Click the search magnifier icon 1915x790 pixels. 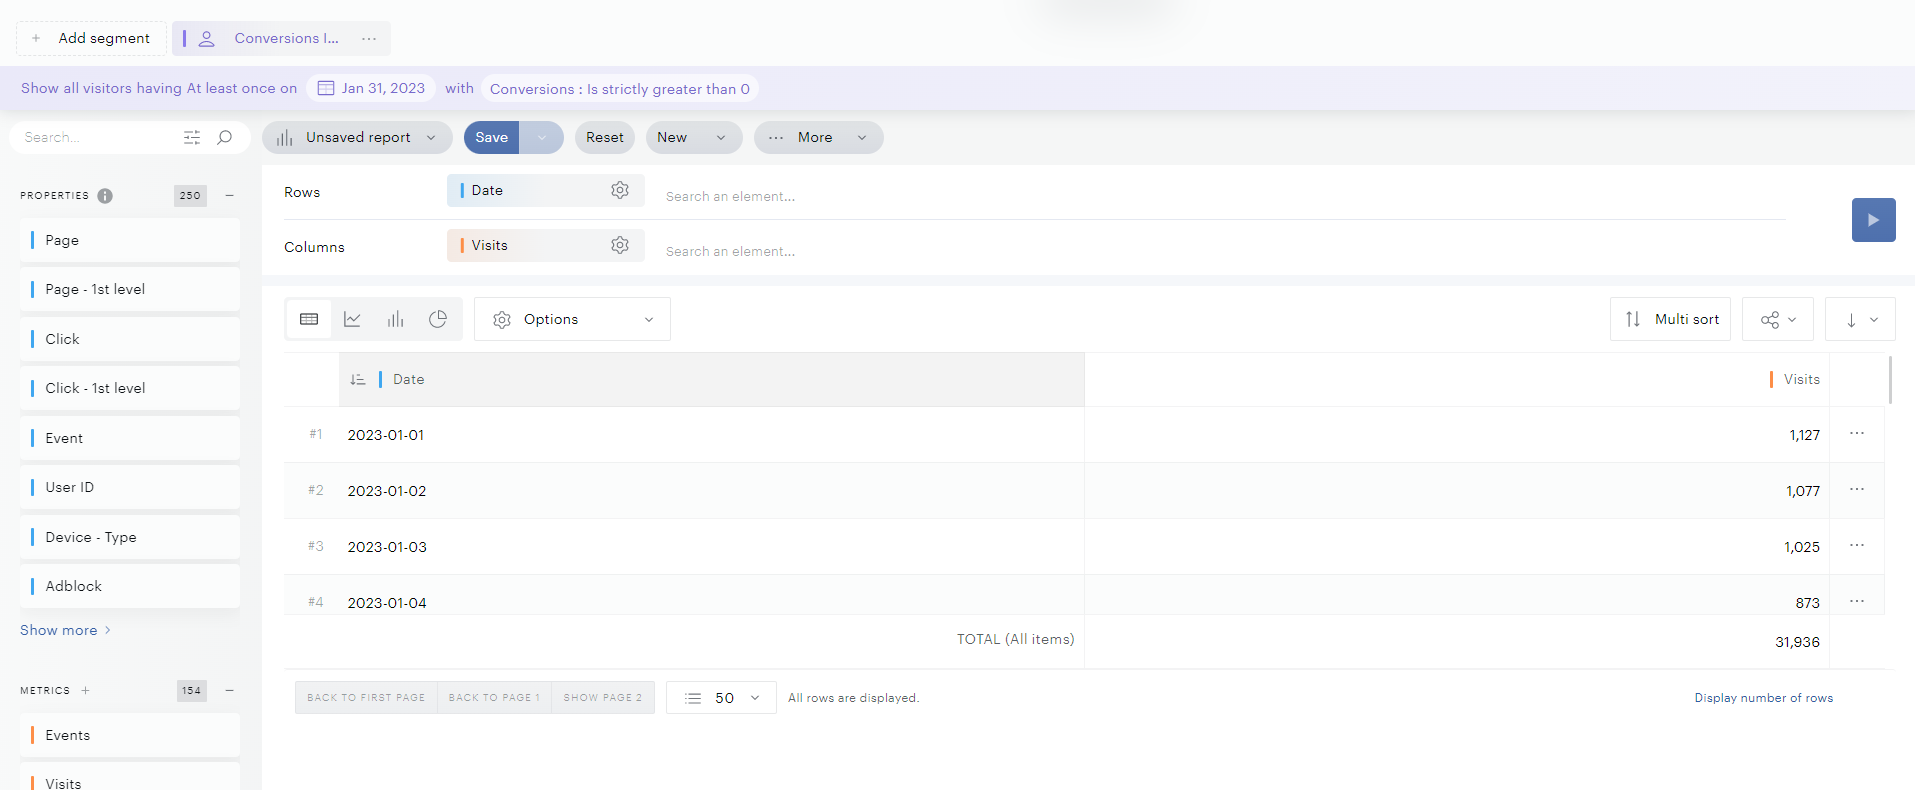pyautogui.click(x=225, y=137)
